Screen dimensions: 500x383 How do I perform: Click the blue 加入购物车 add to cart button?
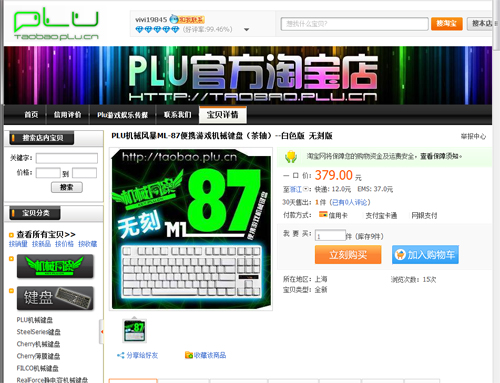pos(425,255)
